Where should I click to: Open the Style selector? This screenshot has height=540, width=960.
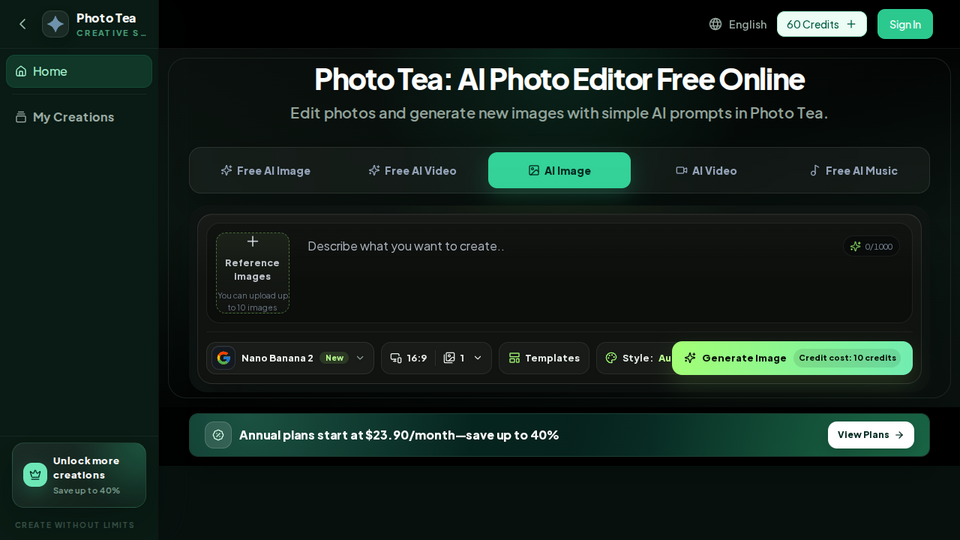point(634,358)
